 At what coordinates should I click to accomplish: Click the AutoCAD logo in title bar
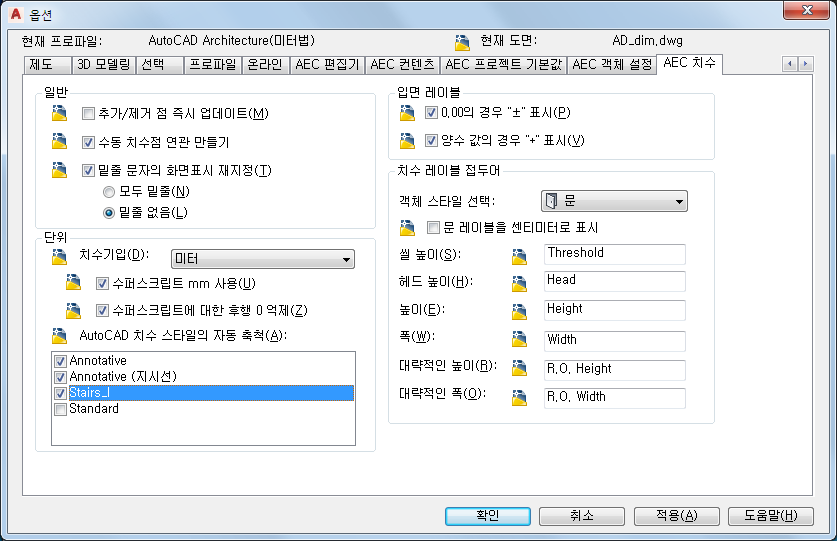[x=16, y=14]
